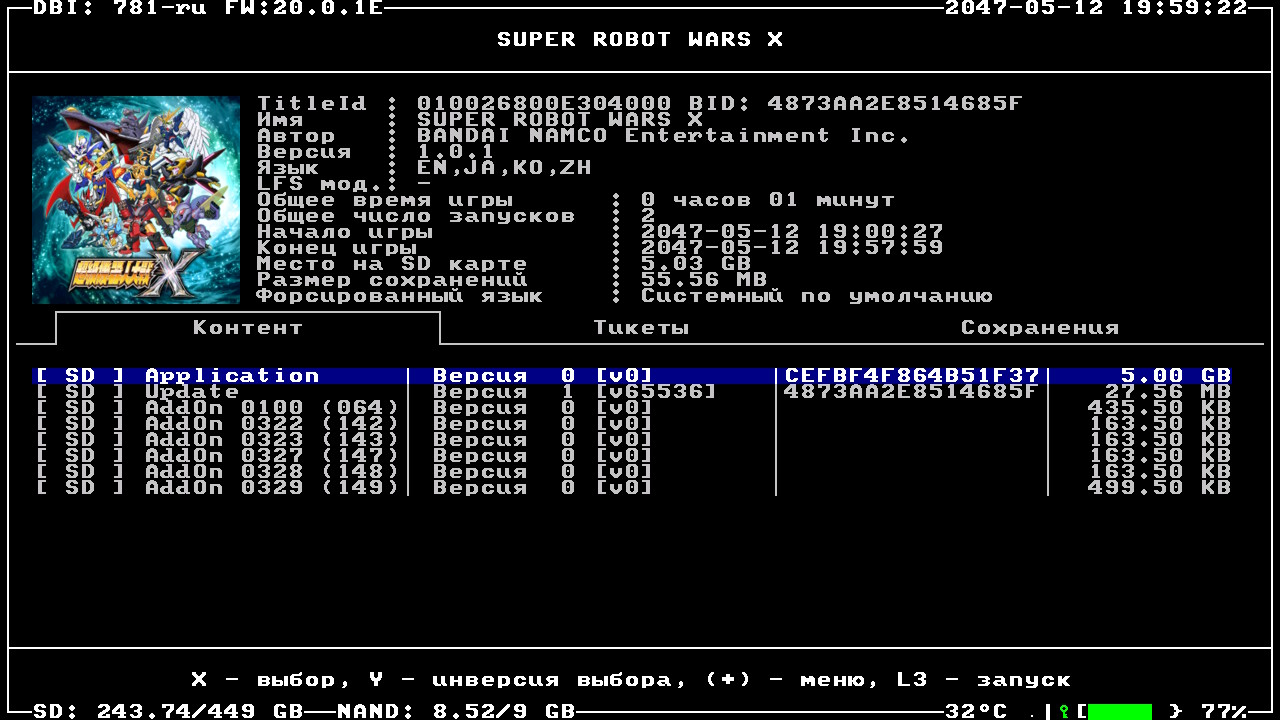Click the SD storage usage indicator
Screen dimensions: 1280x720
[168, 711]
